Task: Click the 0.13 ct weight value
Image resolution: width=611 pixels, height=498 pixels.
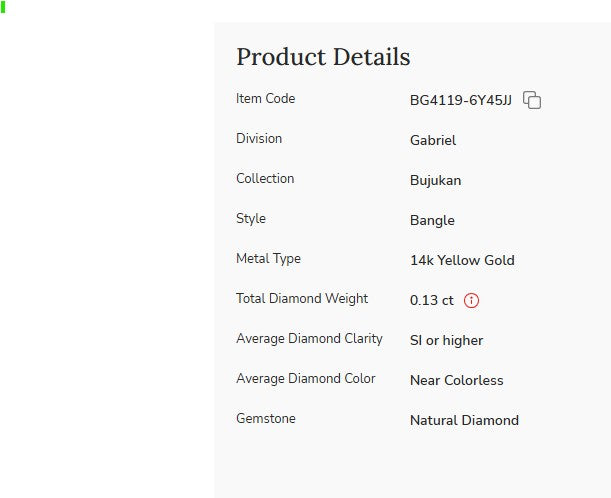Action: coord(431,300)
